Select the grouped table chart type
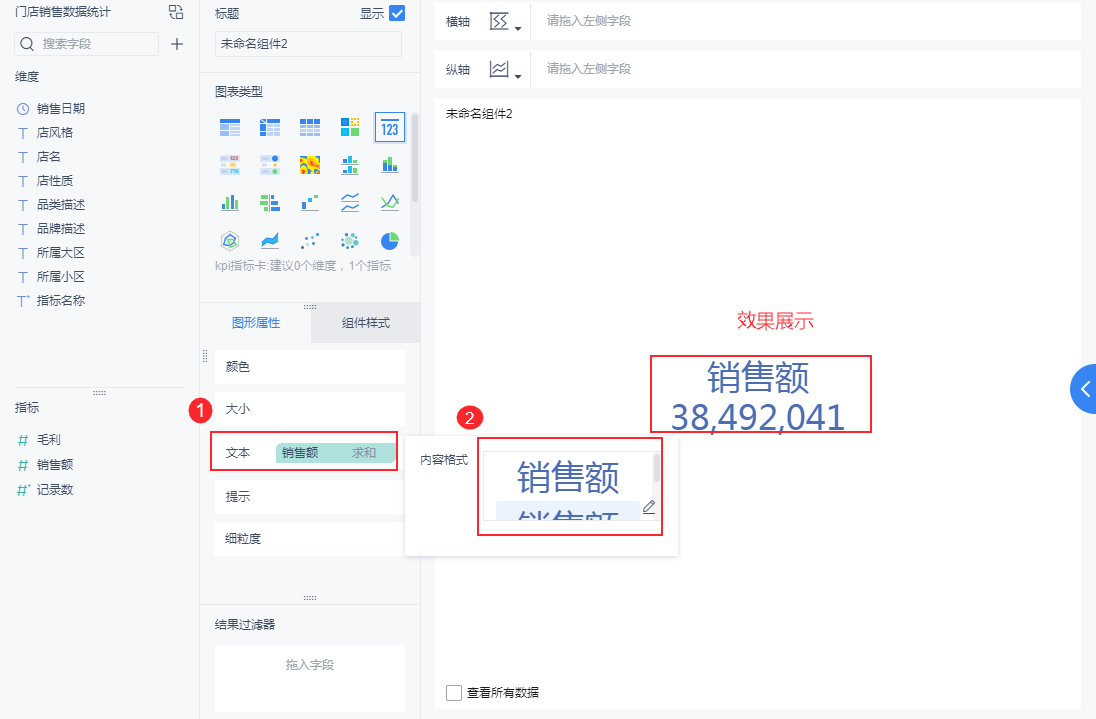Image resolution: width=1096 pixels, height=719 pixels. point(230,127)
